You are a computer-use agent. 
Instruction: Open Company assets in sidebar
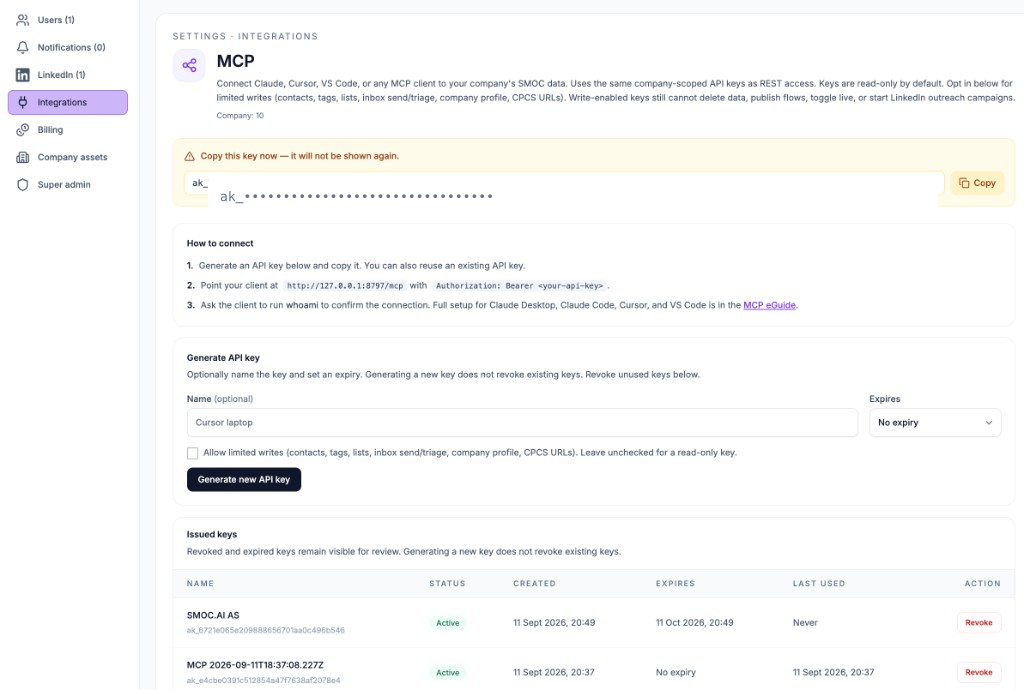(x=68, y=157)
